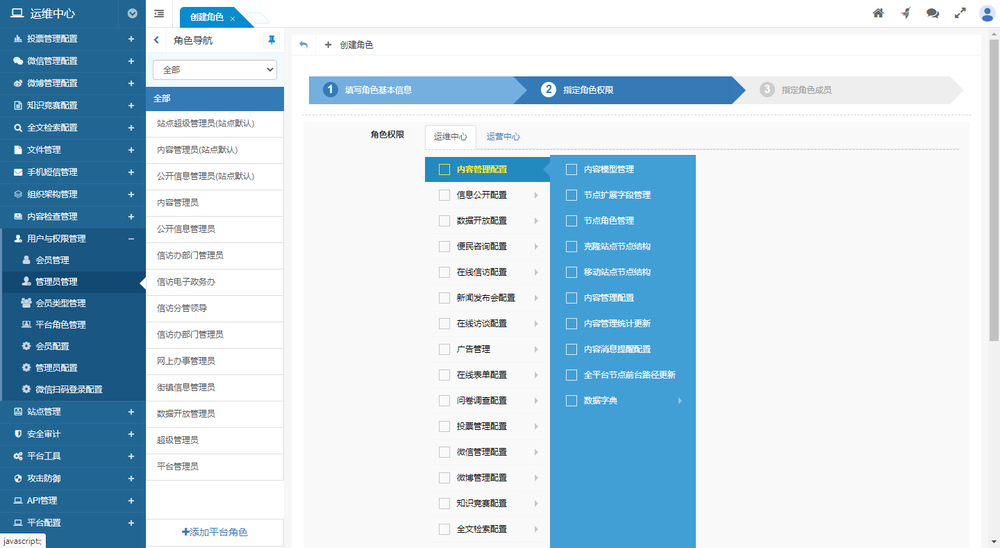Enable the 节点角色管理 permission checkbox

(571, 221)
